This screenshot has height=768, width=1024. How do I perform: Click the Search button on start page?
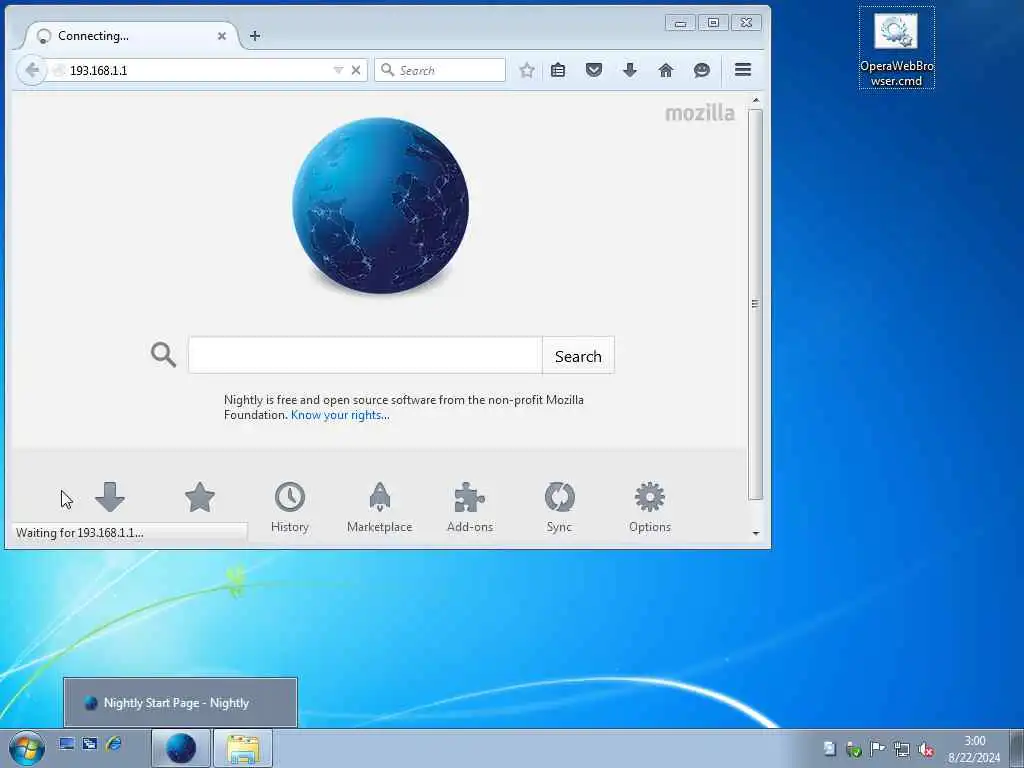click(578, 355)
